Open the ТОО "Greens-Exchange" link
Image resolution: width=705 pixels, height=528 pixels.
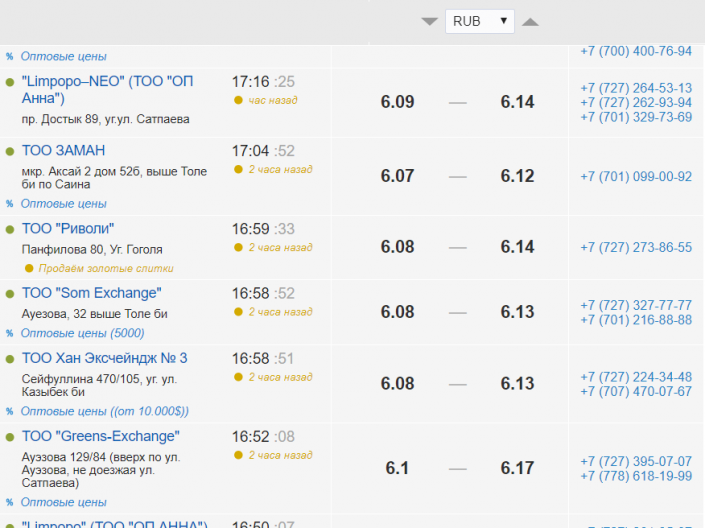pos(100,436)
